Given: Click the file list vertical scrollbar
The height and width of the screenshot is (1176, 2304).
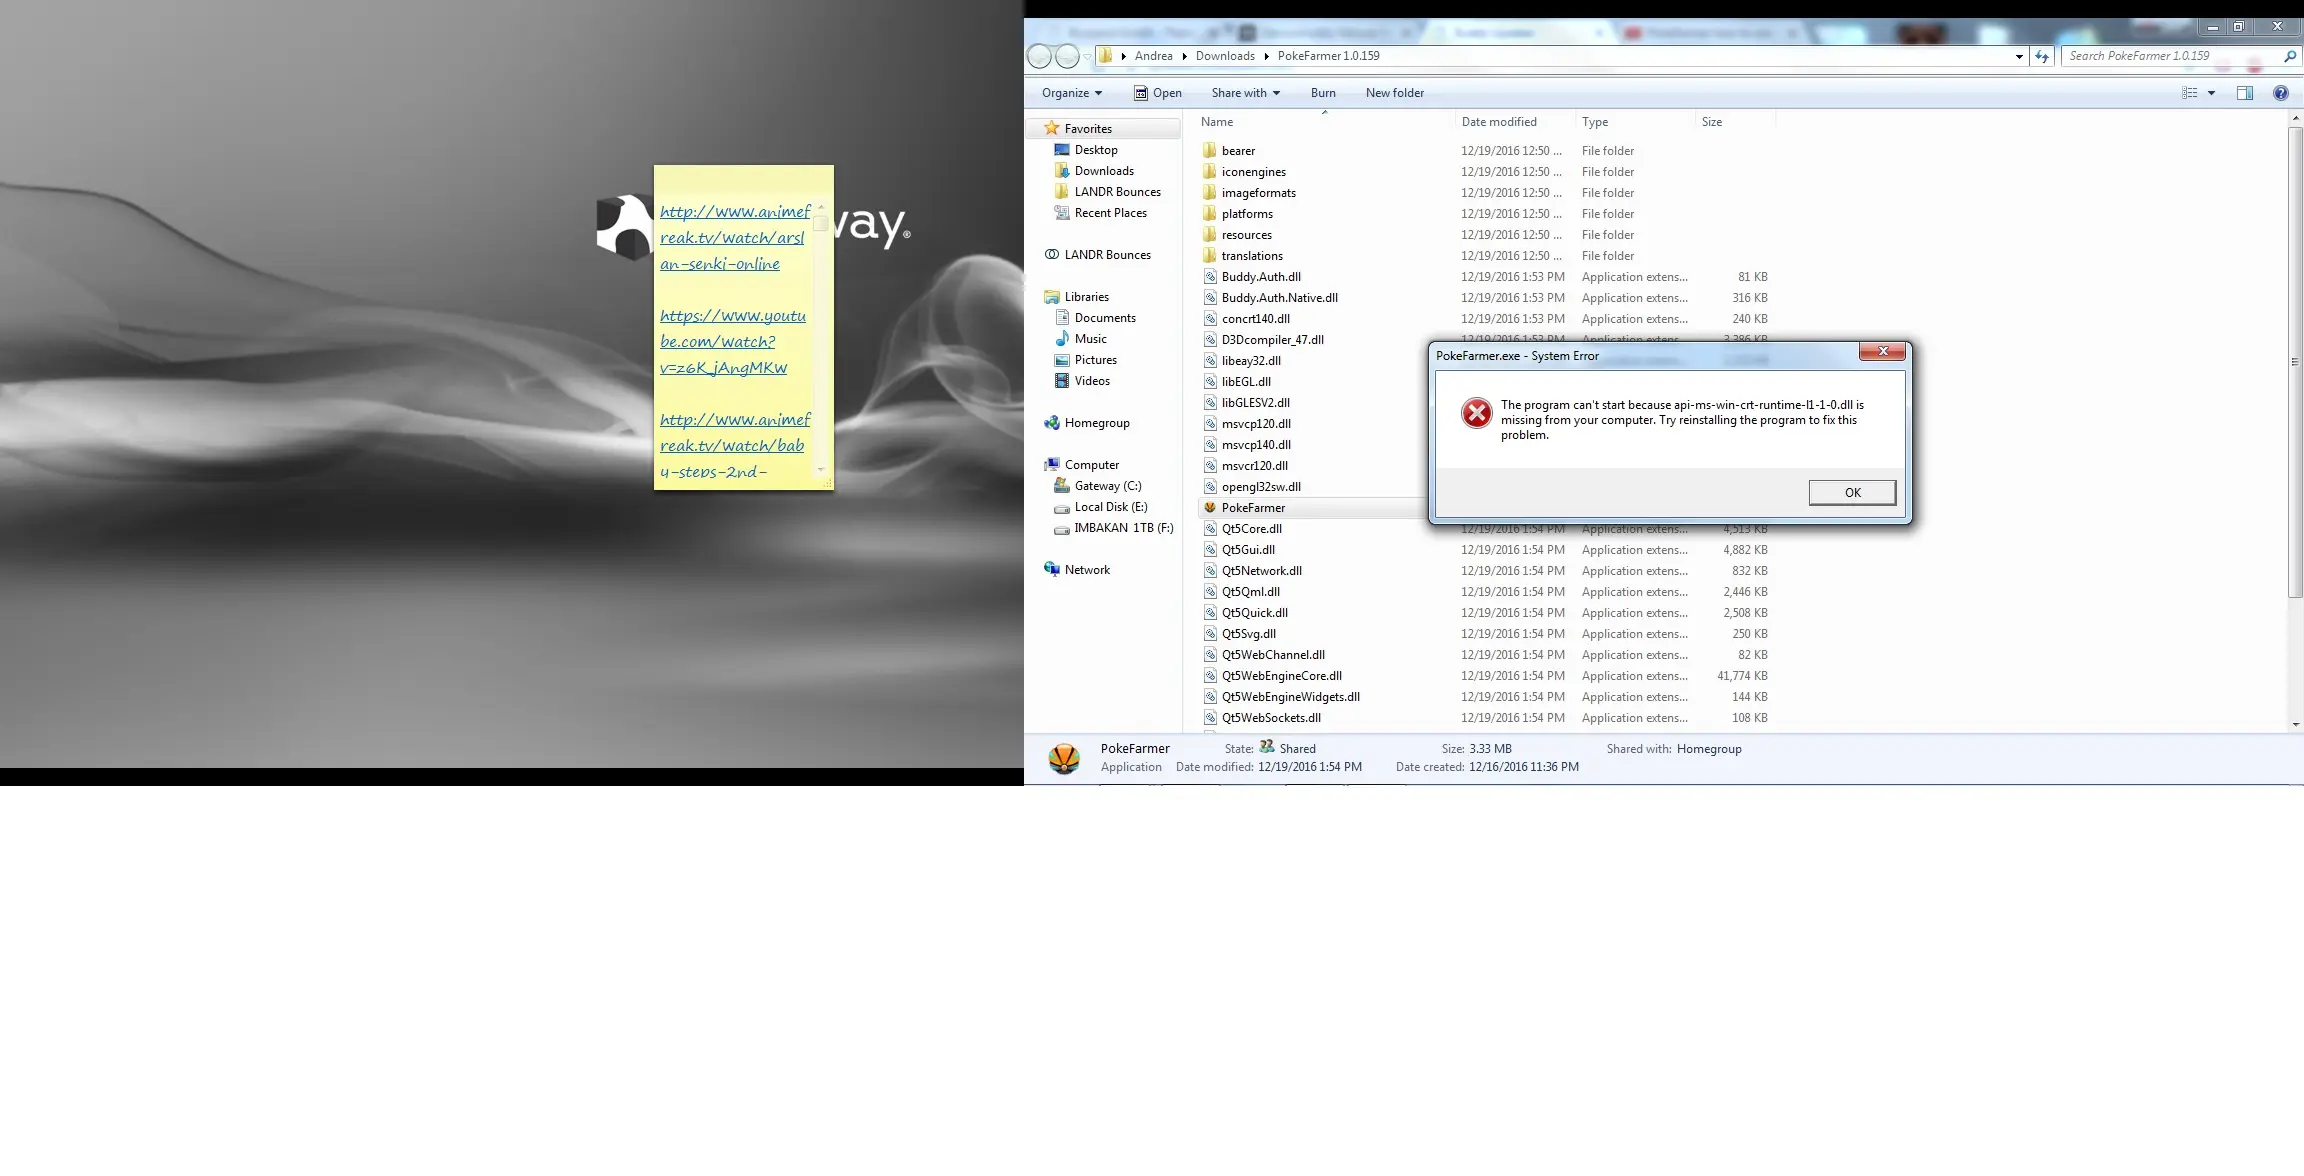Looking at the screenshot, I should tap(2295, 360).
